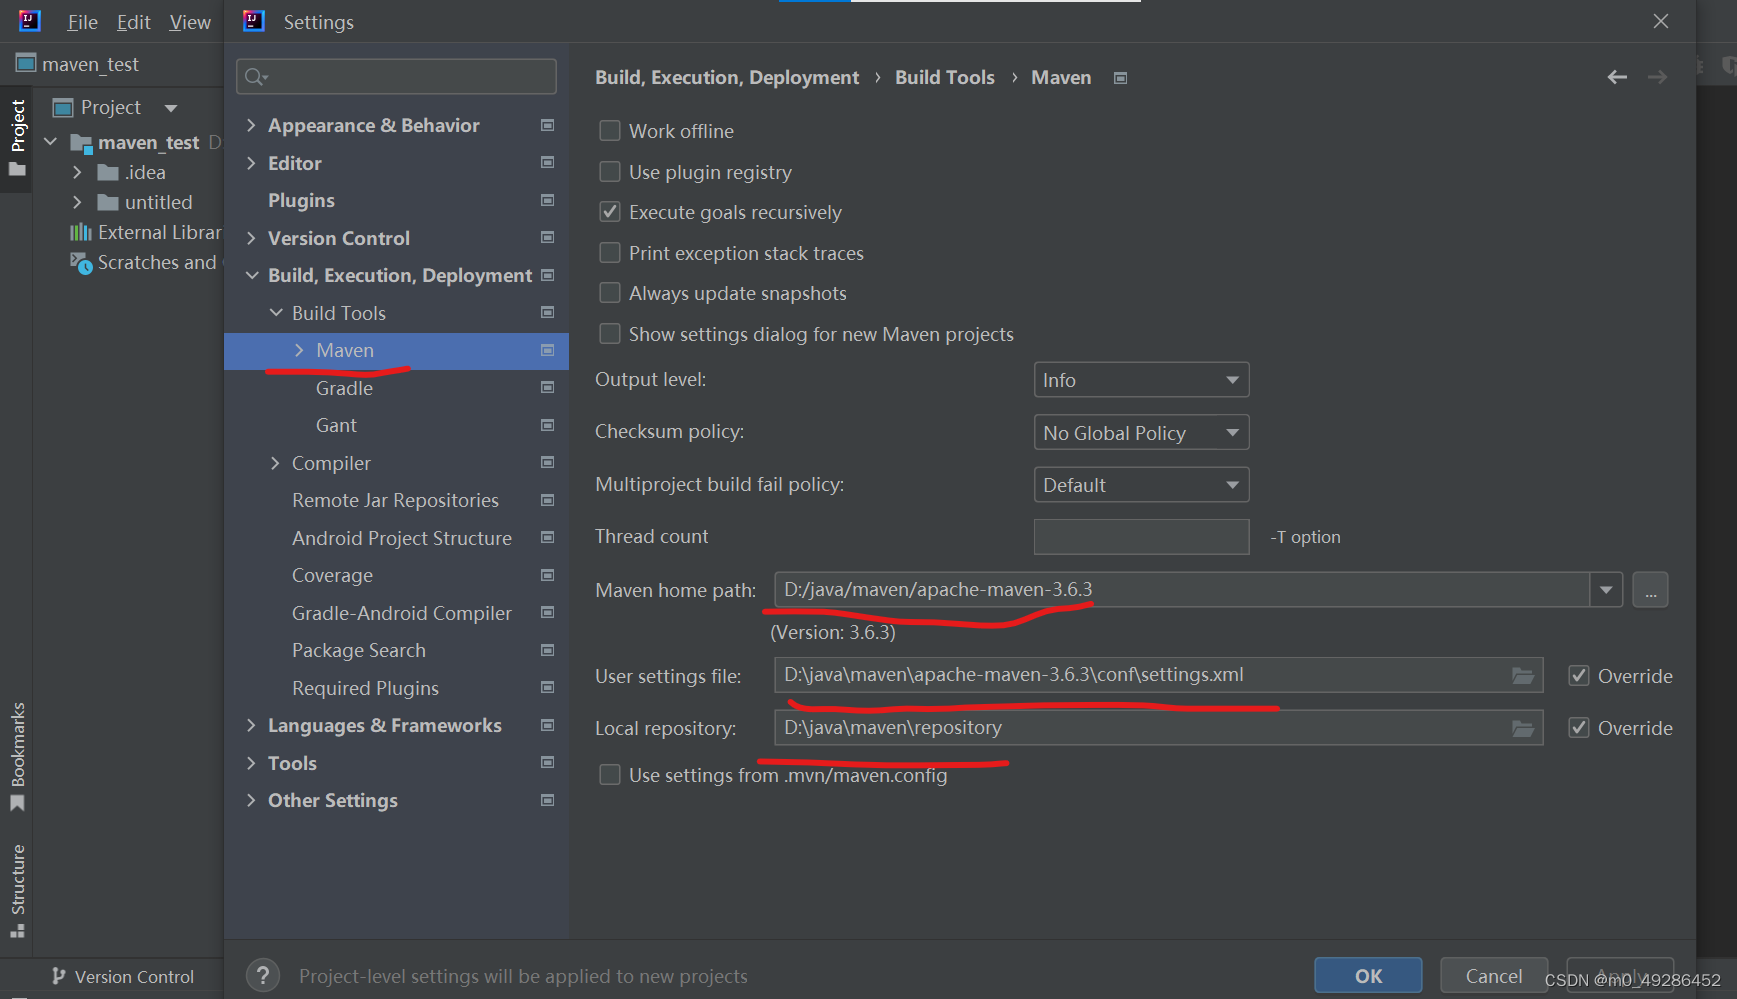Click project-level icon next to Gradle row
Screen dimensions: 1737x999
548,387
